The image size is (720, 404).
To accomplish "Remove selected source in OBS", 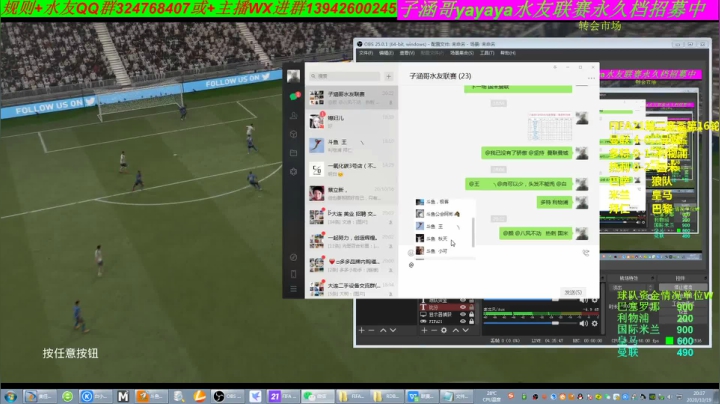I will click(x=434, y=330).
